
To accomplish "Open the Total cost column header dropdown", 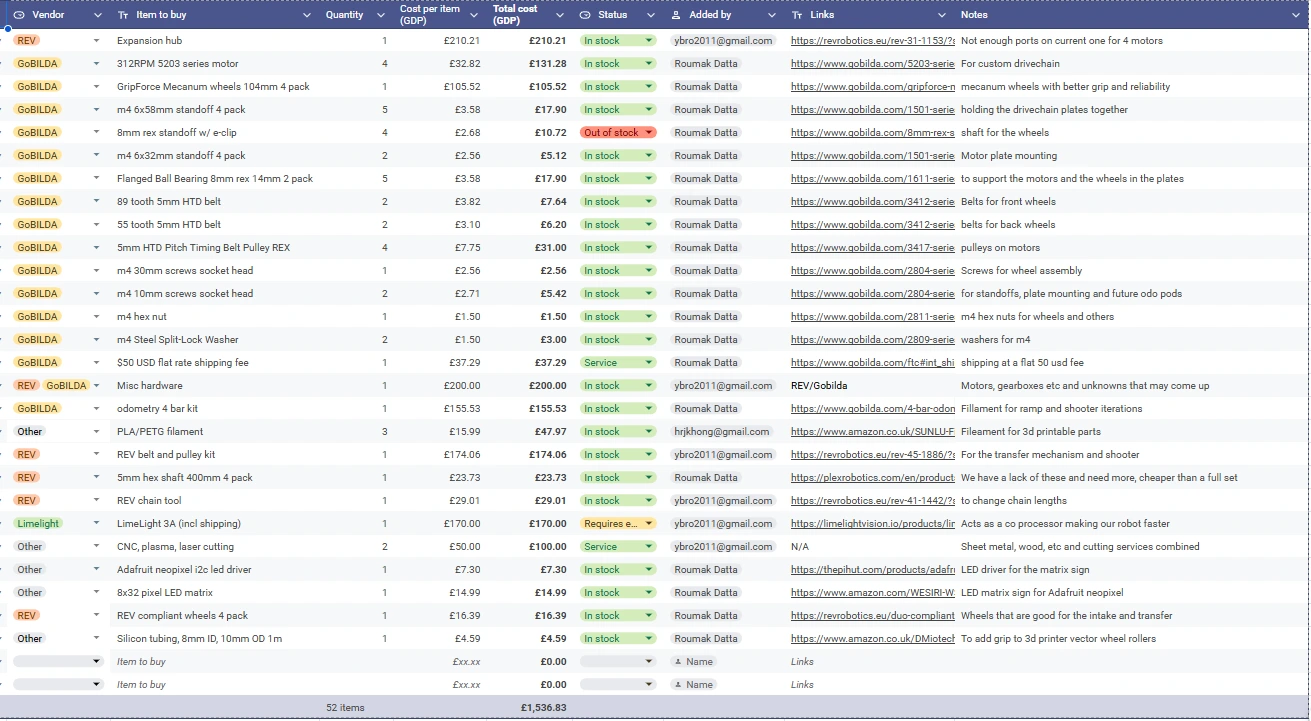I will click(564, 15).
